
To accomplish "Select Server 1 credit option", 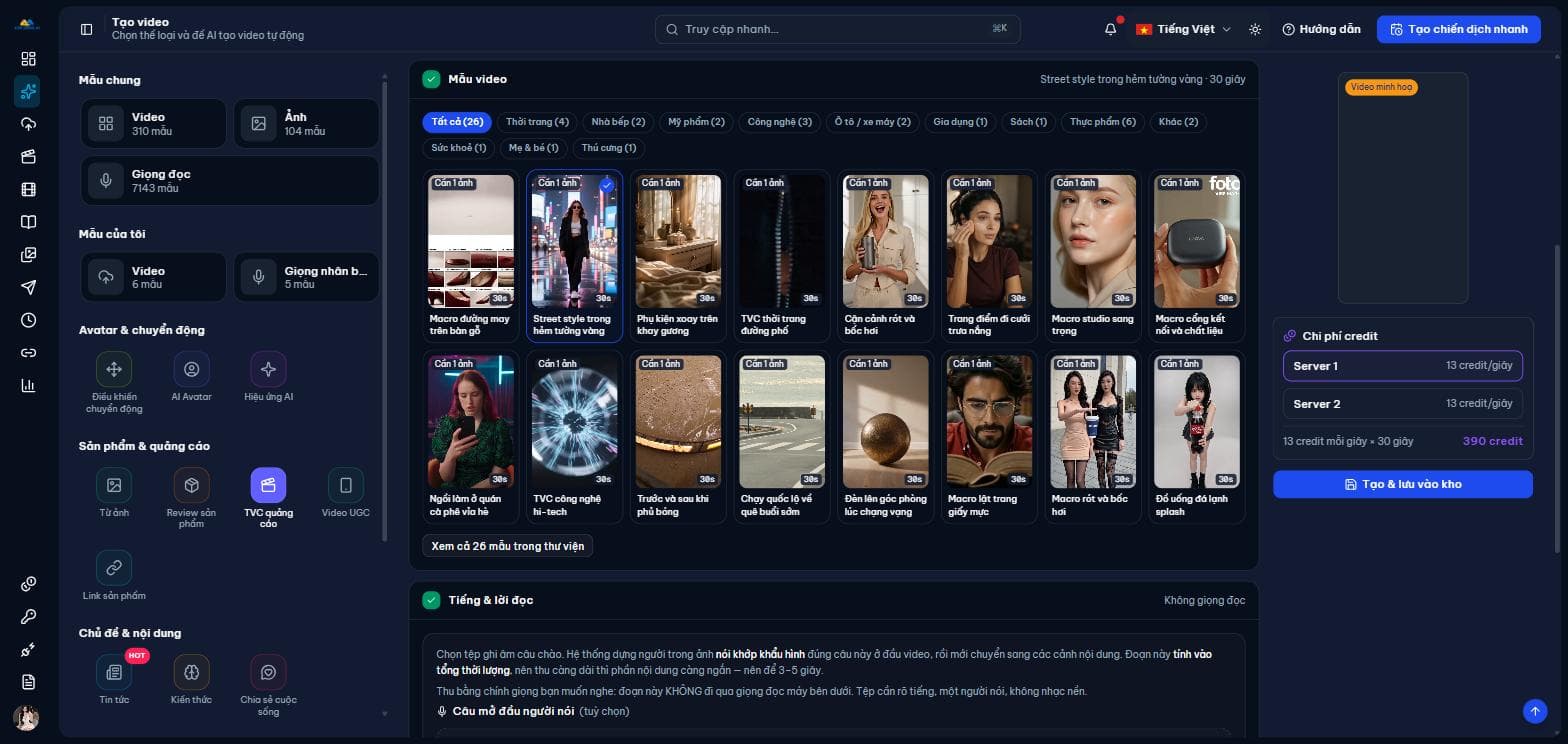I will click(x=1402, y=366).
